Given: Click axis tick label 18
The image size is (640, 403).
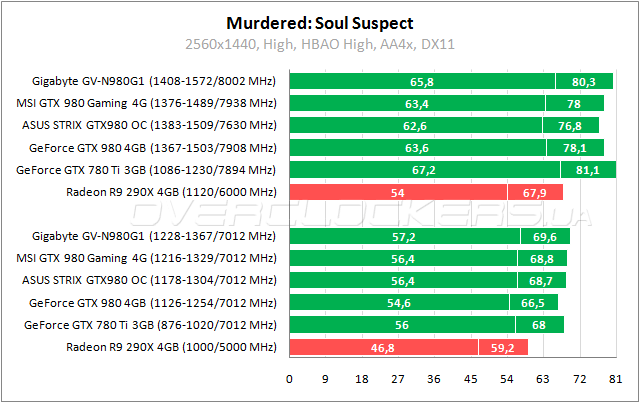Looking at the screenshot, I should pyautogui.click(x=362, y=379).
